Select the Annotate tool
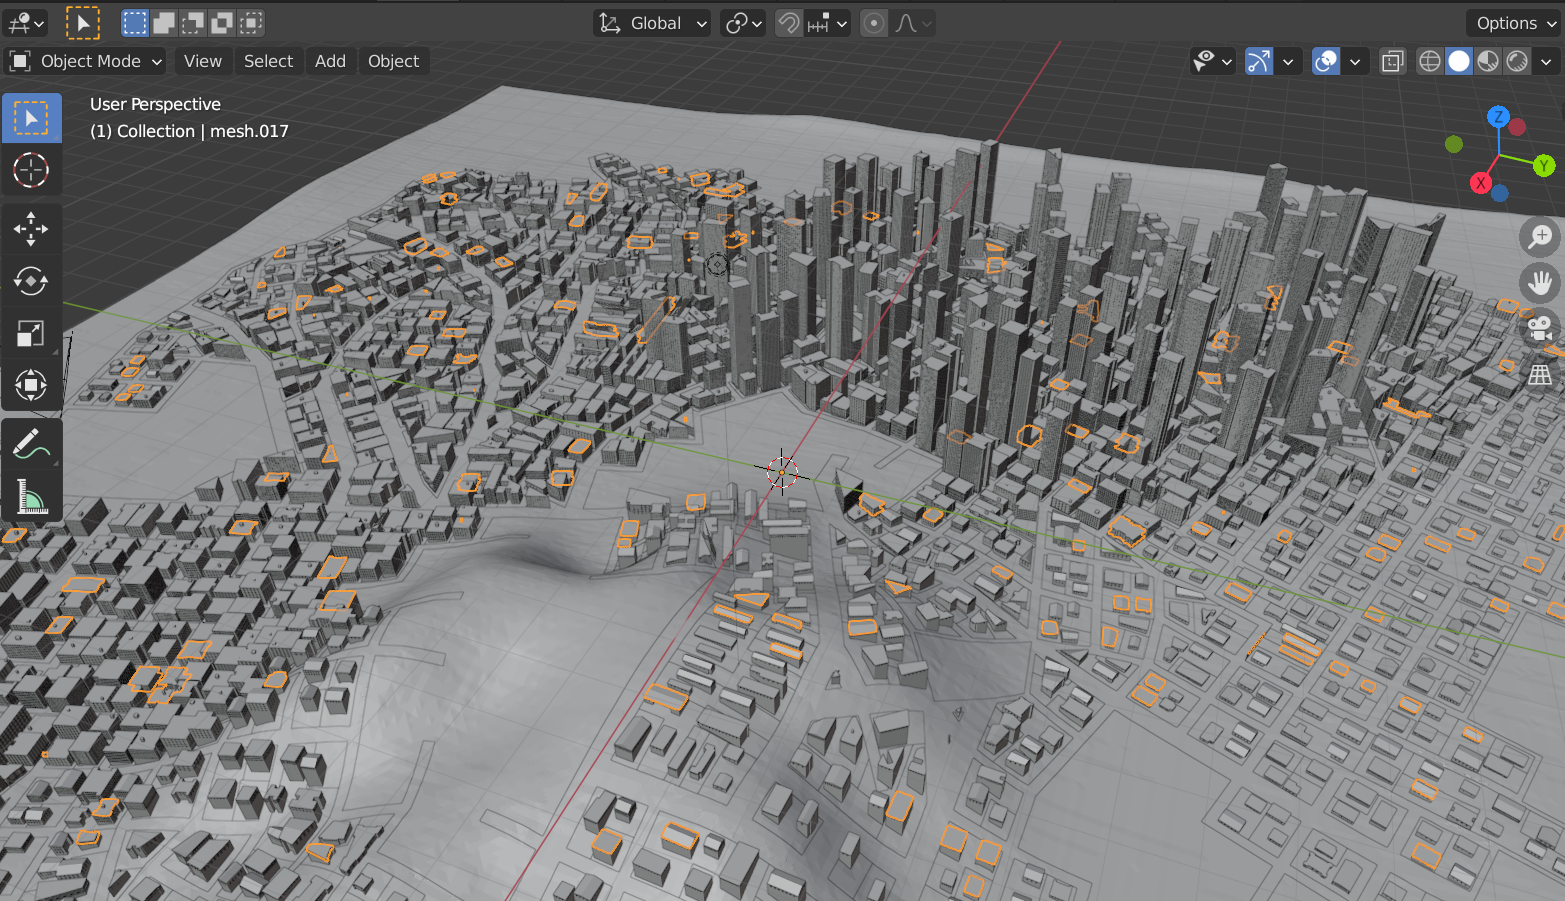This screenshot has height=901, width=1565. (31, 443)
